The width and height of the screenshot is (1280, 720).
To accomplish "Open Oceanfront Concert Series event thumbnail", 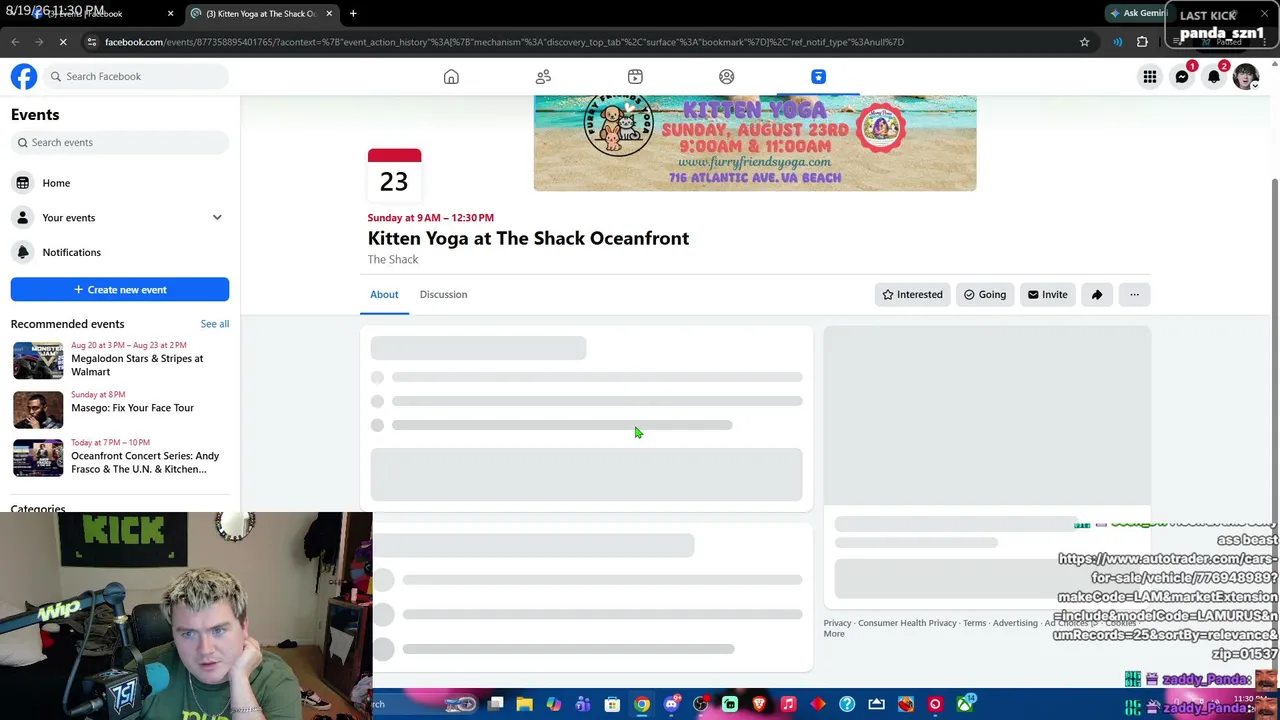I will tap(38, 458).
